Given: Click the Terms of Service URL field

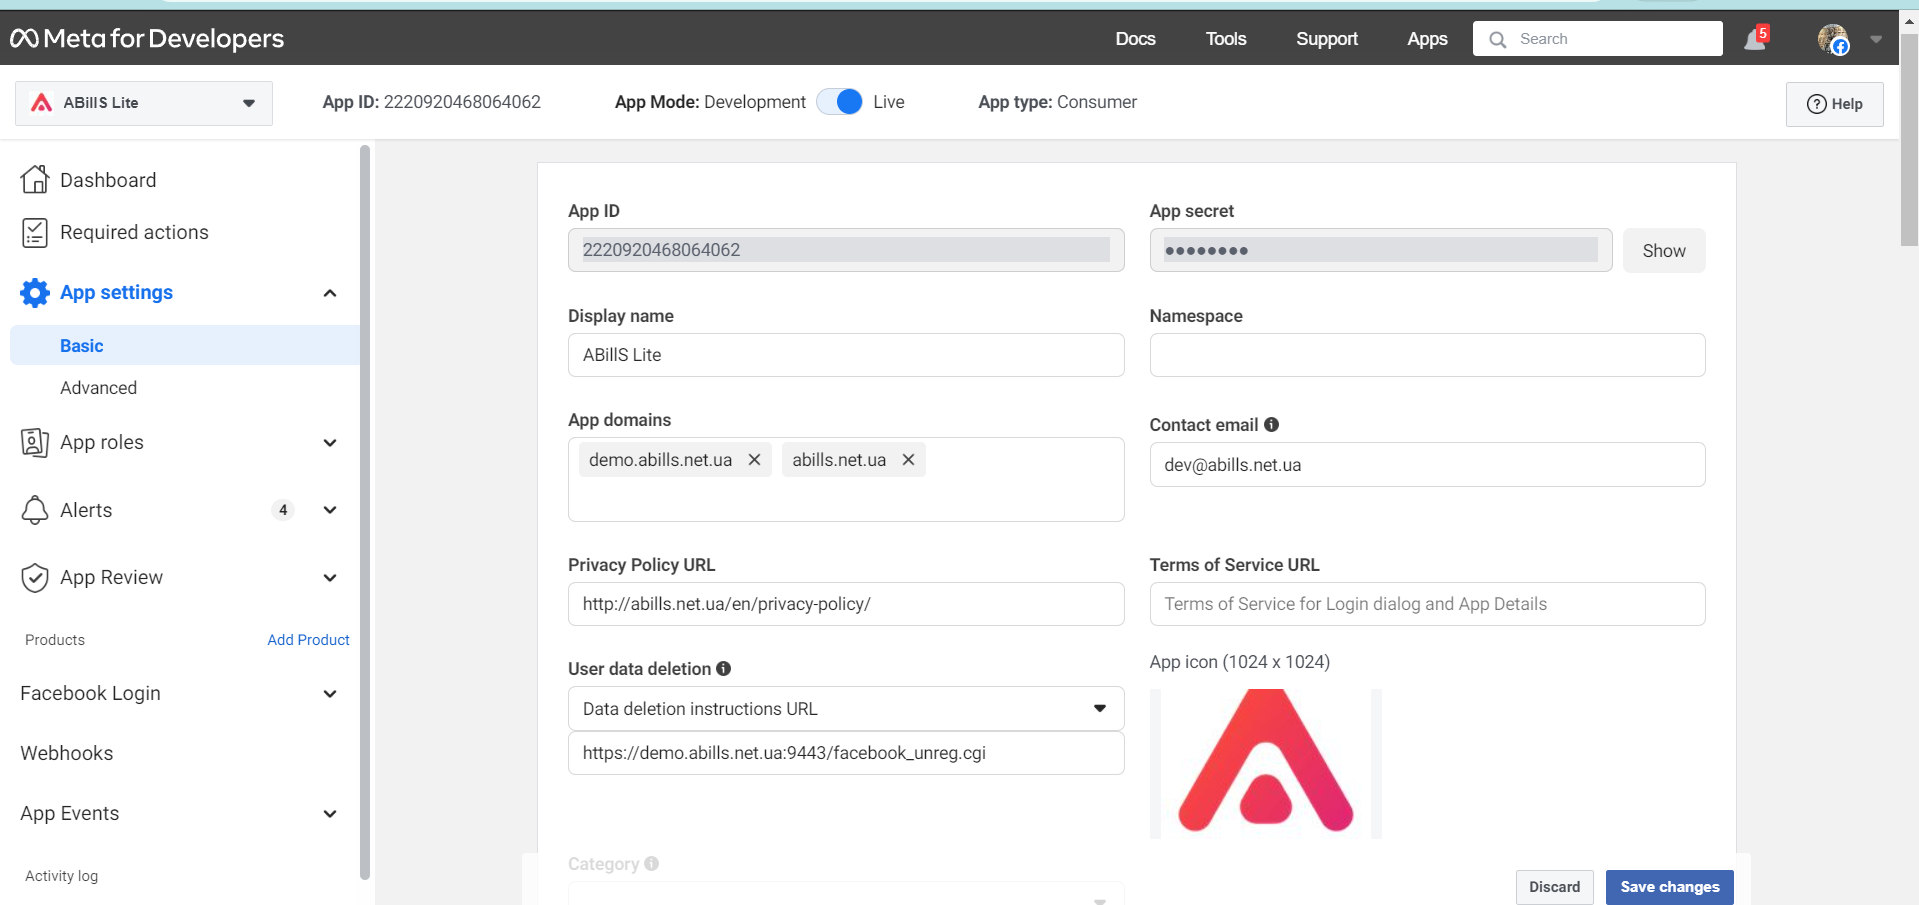Looking at the screenshot, I should coord(1426,604).
